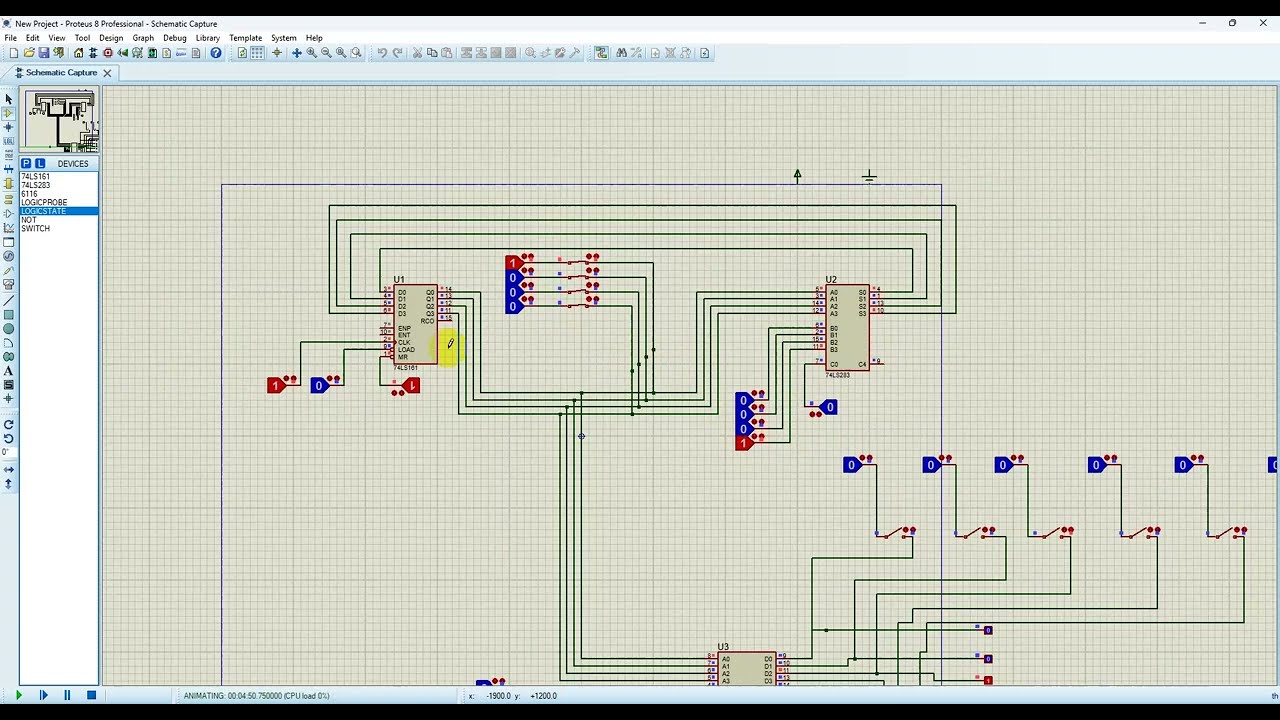Advance the simulation by one step
The image size is (1280, 720).
43,695
